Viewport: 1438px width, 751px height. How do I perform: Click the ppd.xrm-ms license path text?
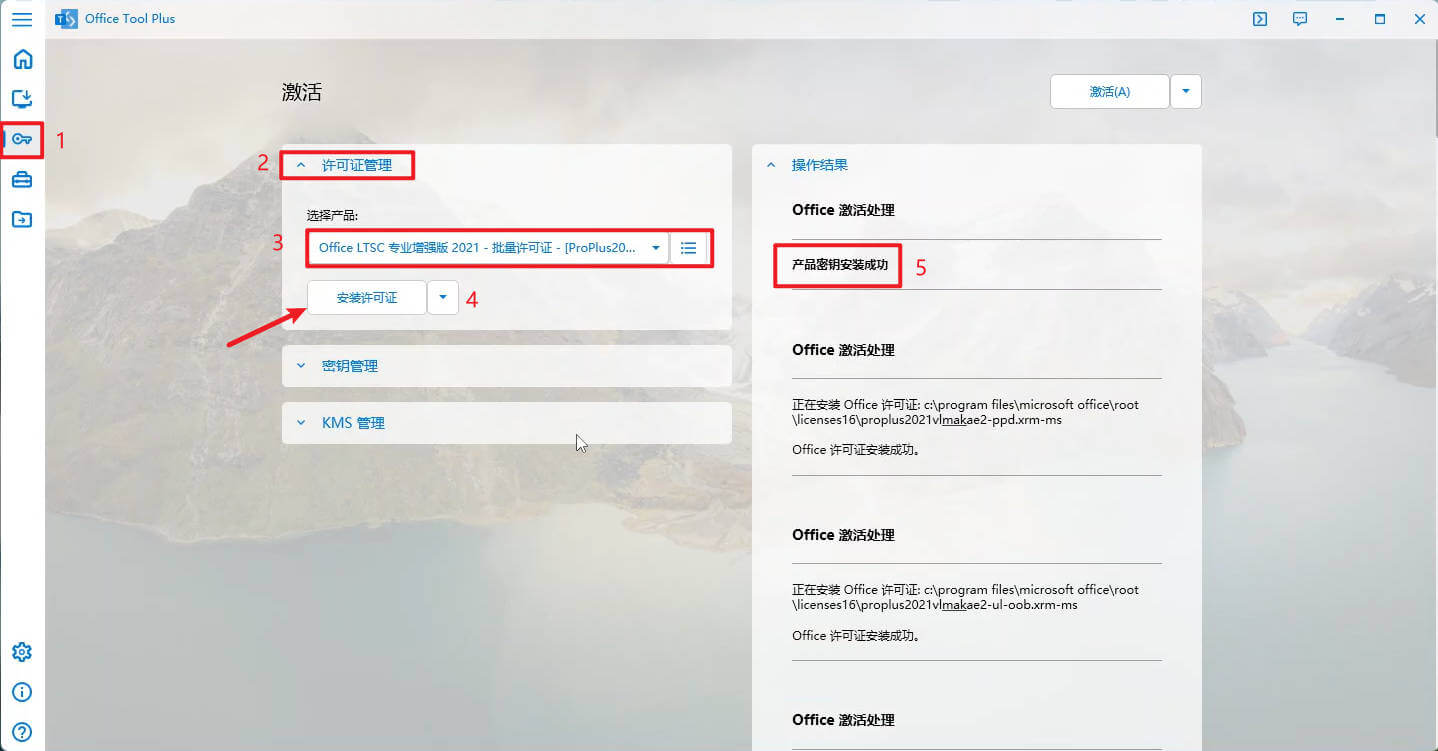tap(965, 412)
